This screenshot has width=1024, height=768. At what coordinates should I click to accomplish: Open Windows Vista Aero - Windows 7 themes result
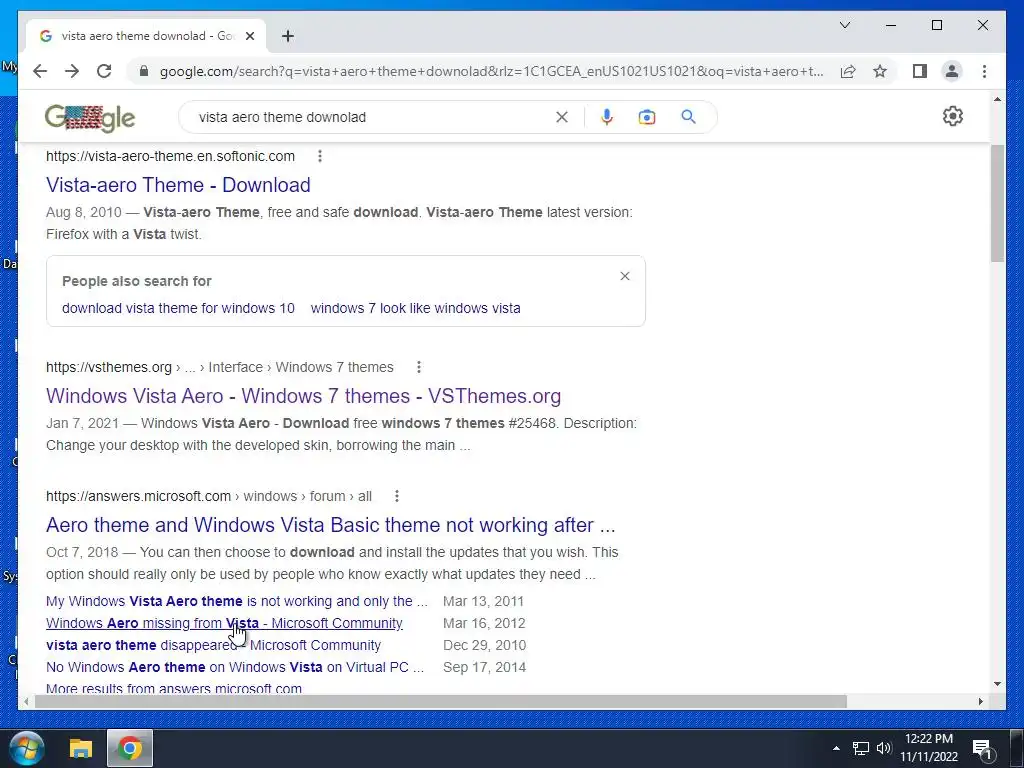(304, 396)
